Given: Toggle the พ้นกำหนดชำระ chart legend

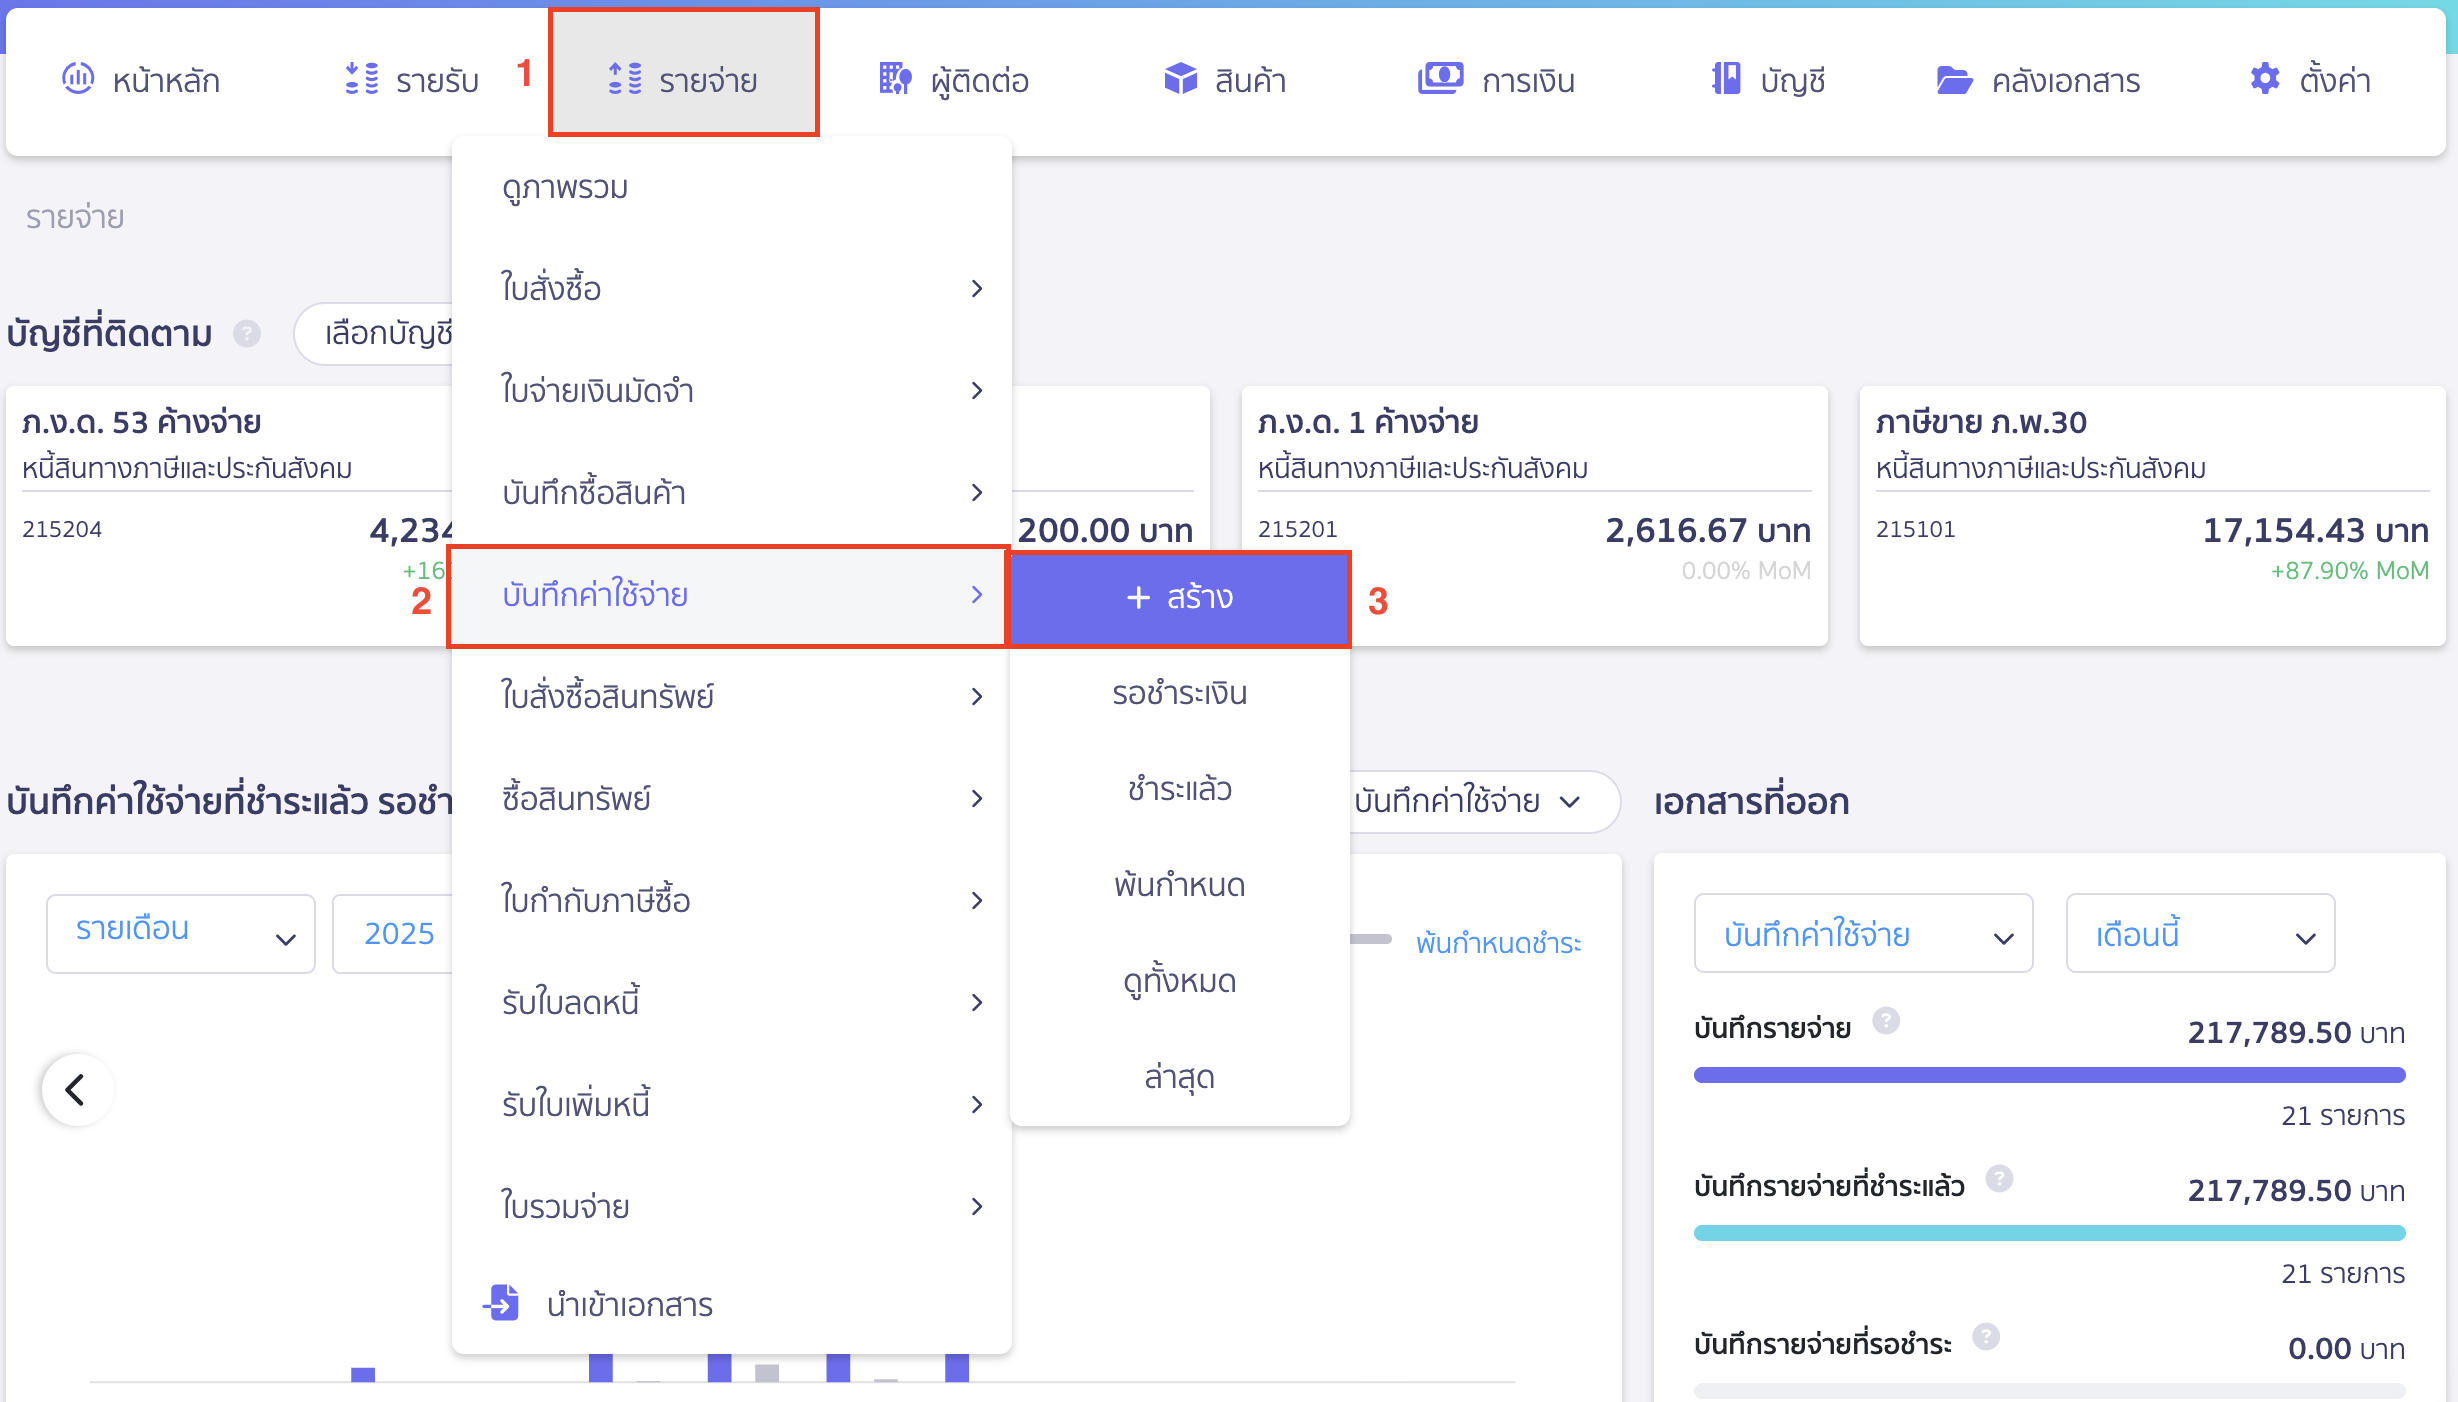Looking at the screenshot, I should [1498, 942].
